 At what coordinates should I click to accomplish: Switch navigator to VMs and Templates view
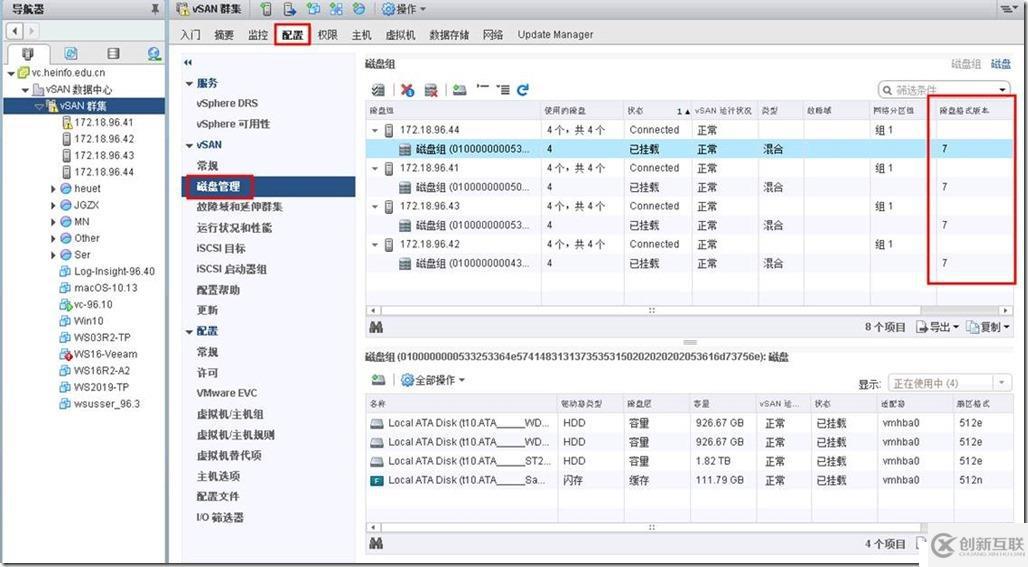coord(71,54)
